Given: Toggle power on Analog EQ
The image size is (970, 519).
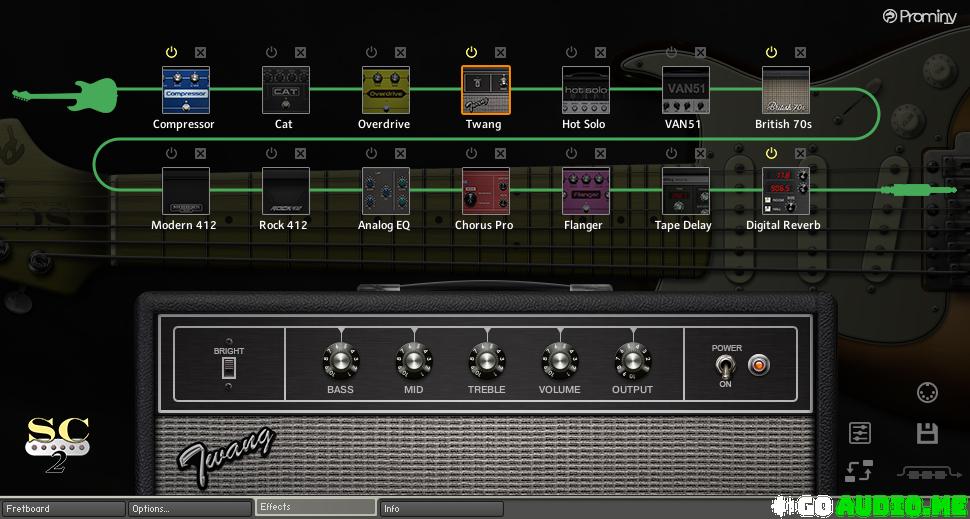Looking at the screenshot, I should (371, 153).
